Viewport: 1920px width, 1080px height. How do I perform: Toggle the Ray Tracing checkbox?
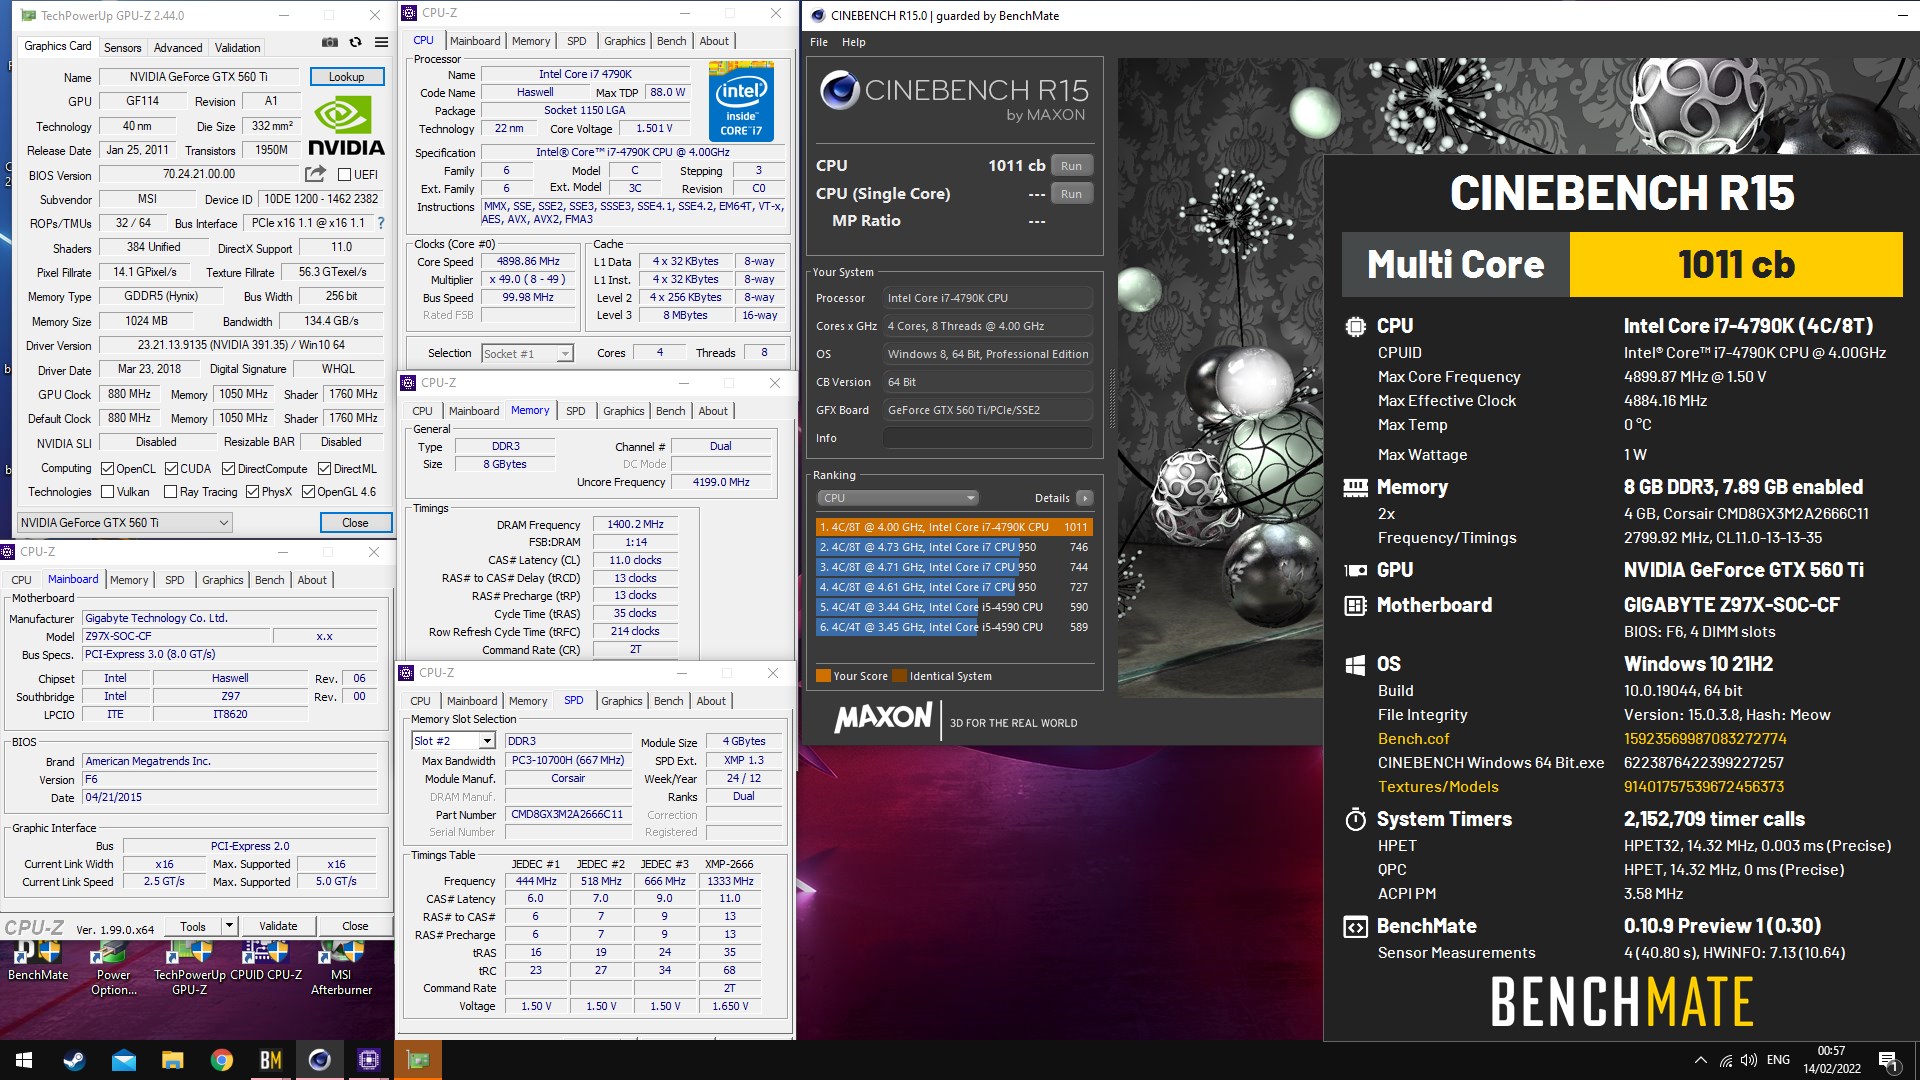pos(169,492)
